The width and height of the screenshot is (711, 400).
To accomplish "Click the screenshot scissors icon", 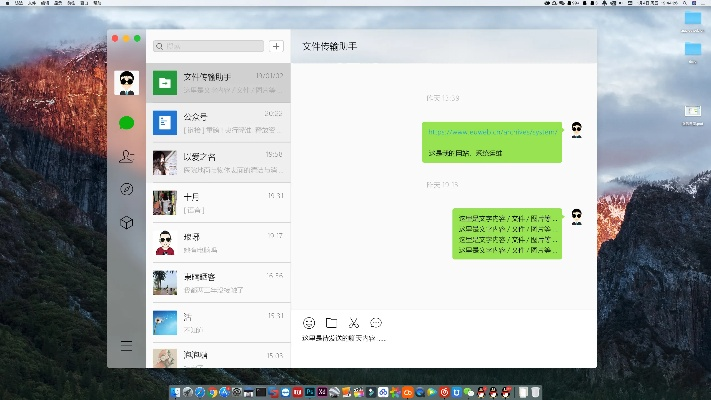I will pos(353,322).
